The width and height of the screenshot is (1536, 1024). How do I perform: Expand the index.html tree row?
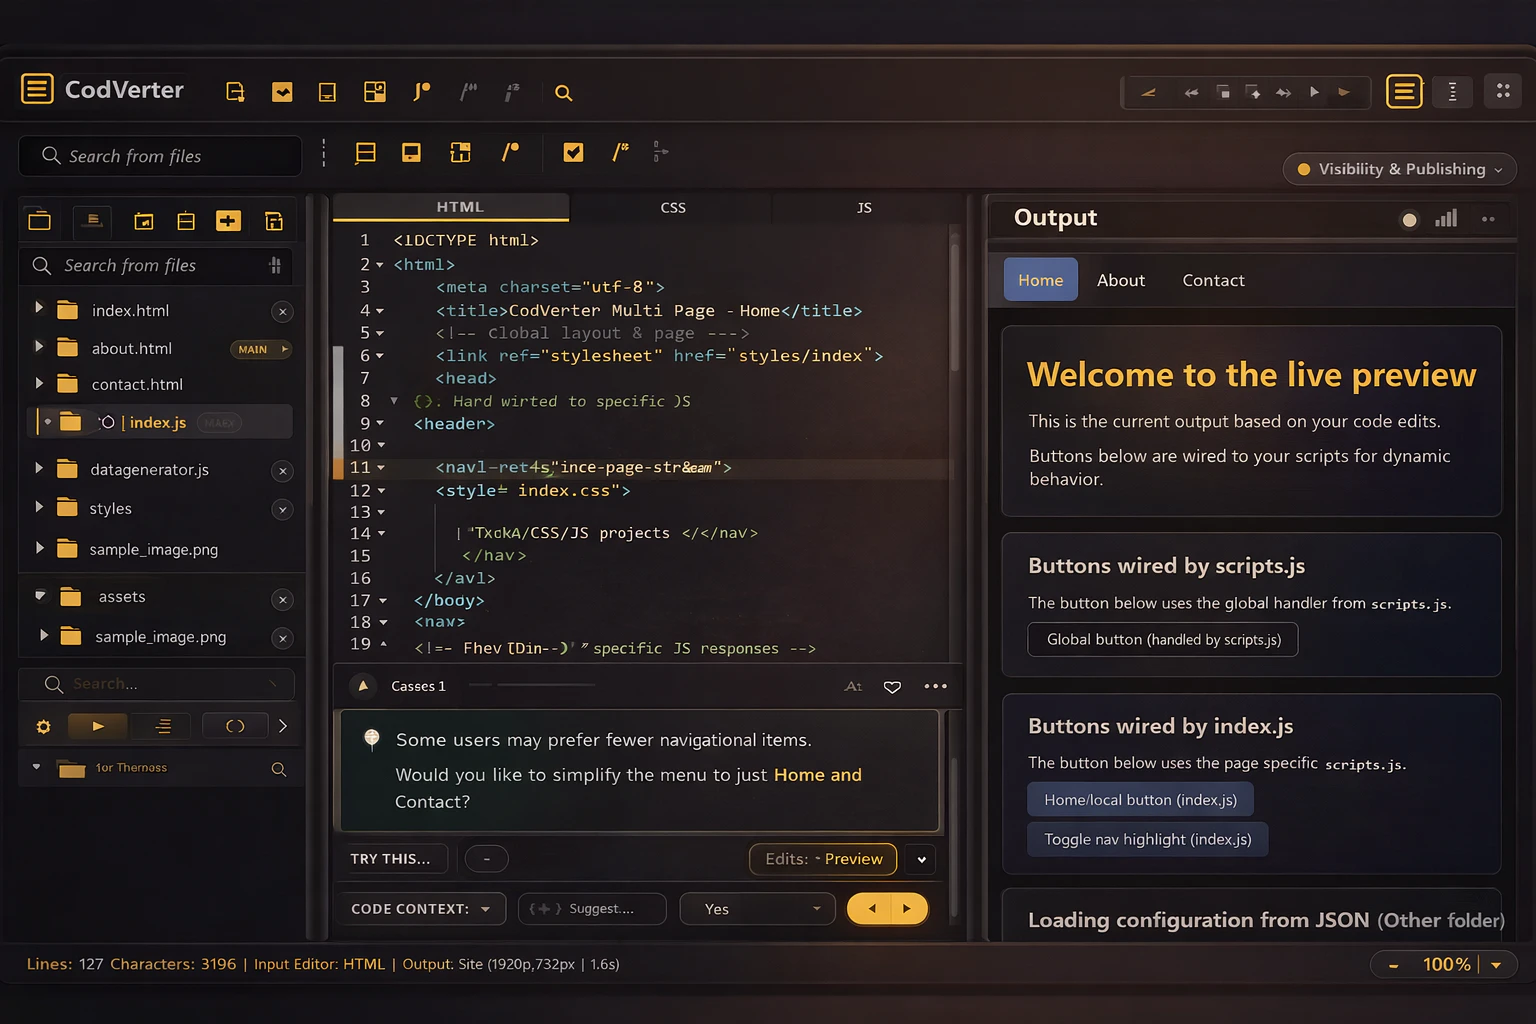(39, 308)
